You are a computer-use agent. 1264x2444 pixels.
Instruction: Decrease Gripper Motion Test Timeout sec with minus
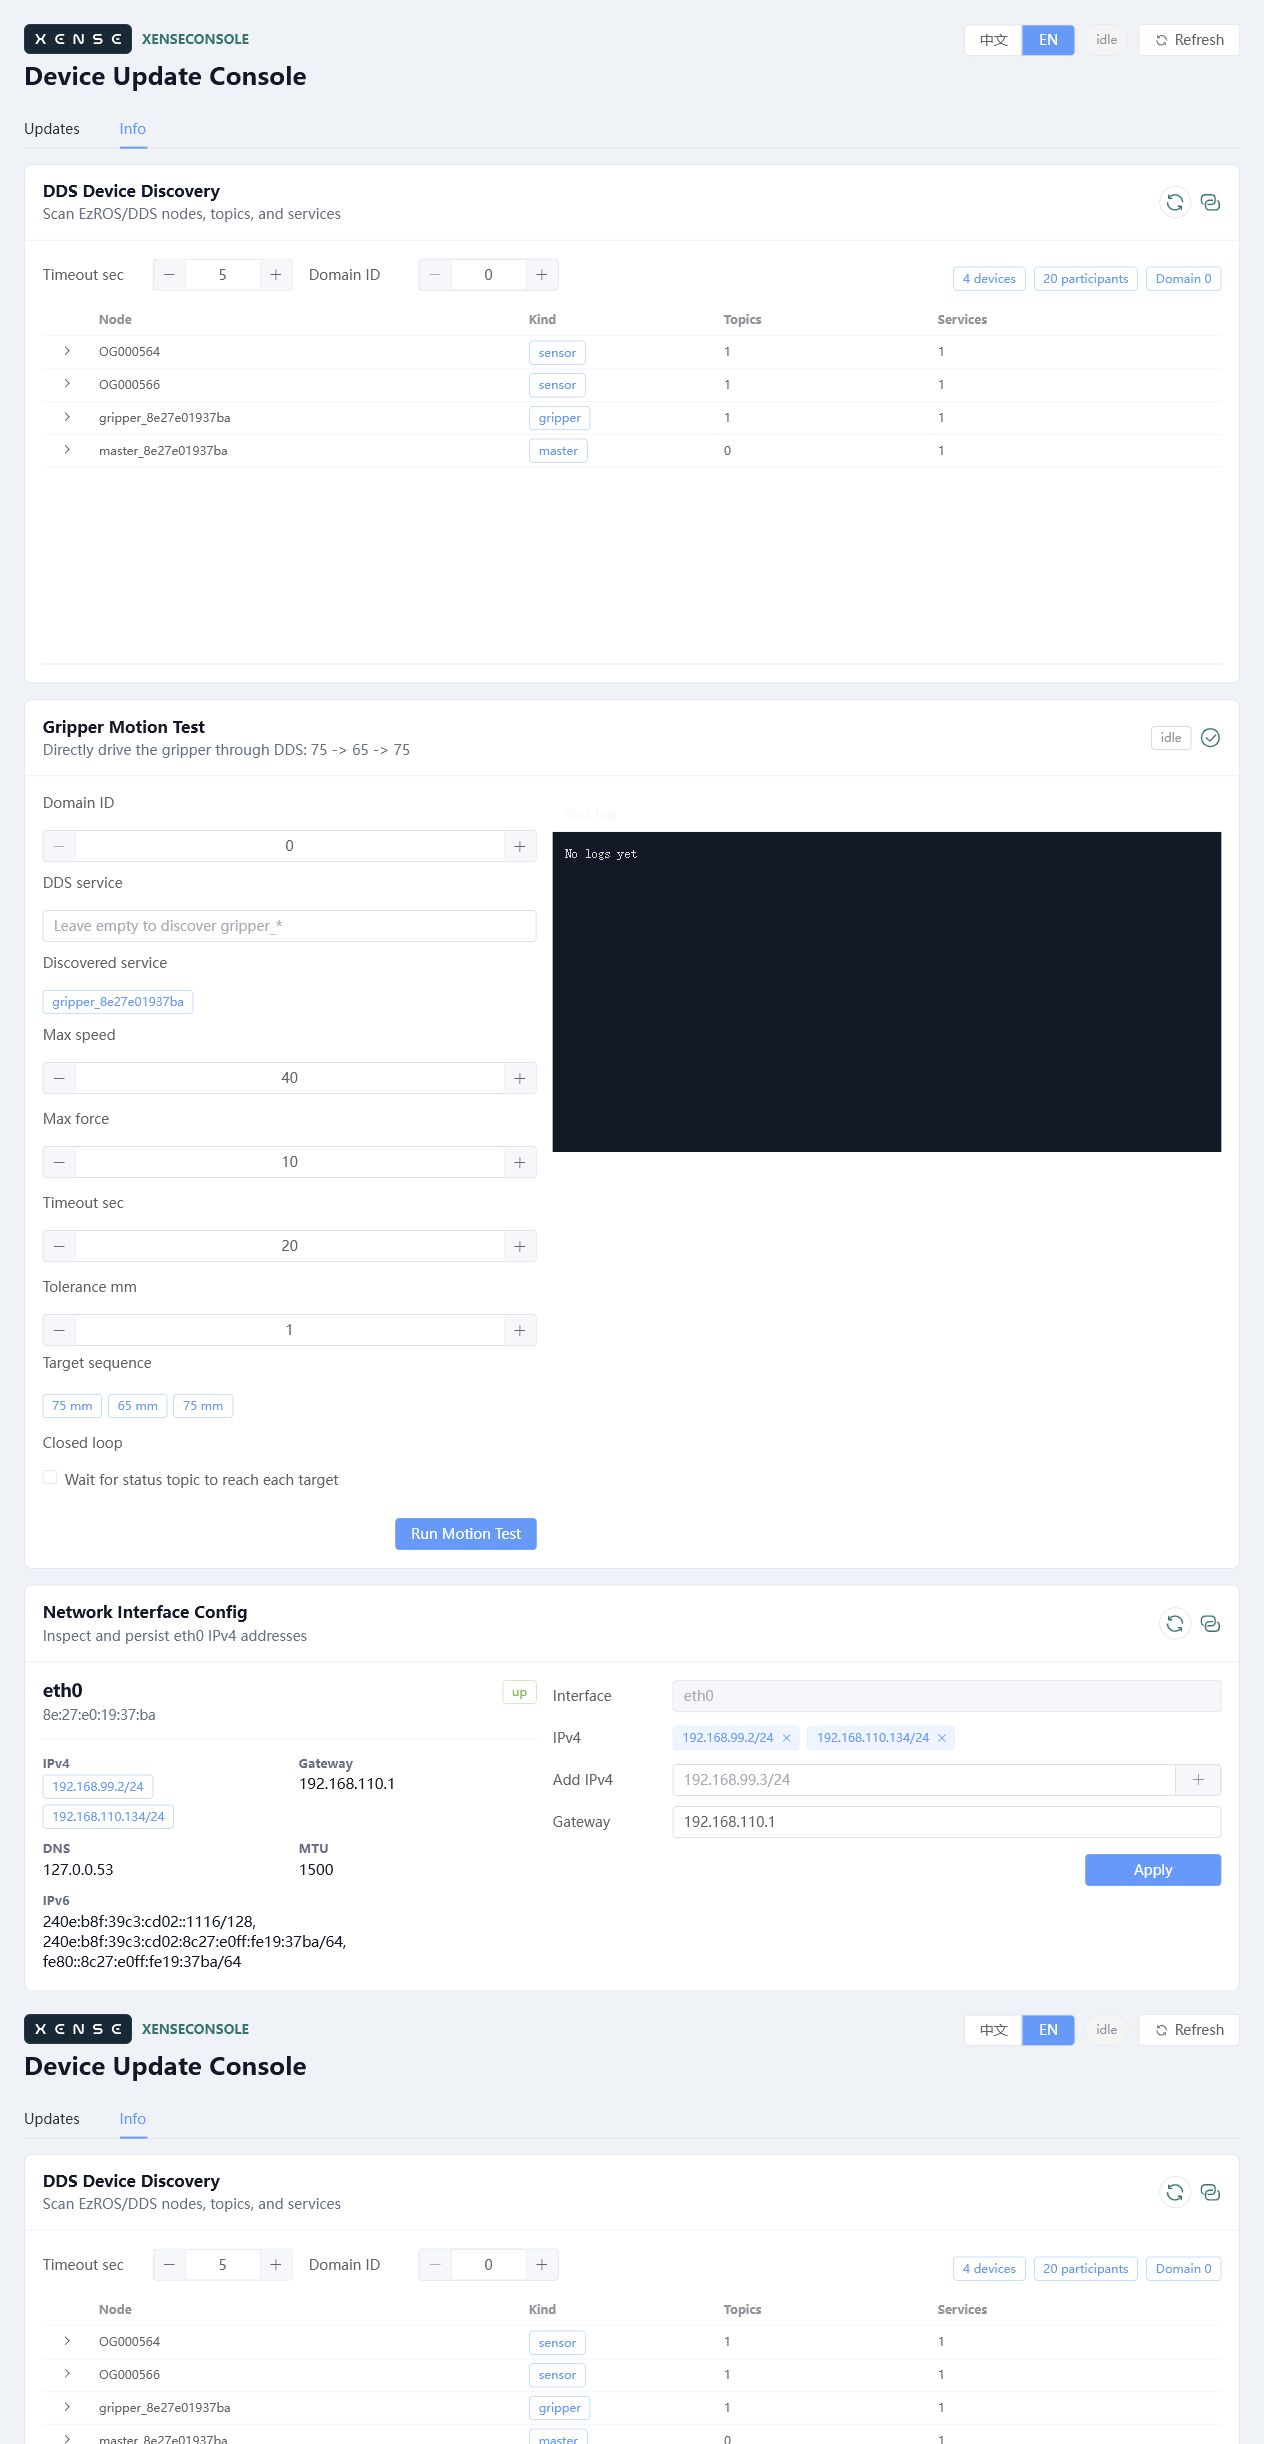59,1246
